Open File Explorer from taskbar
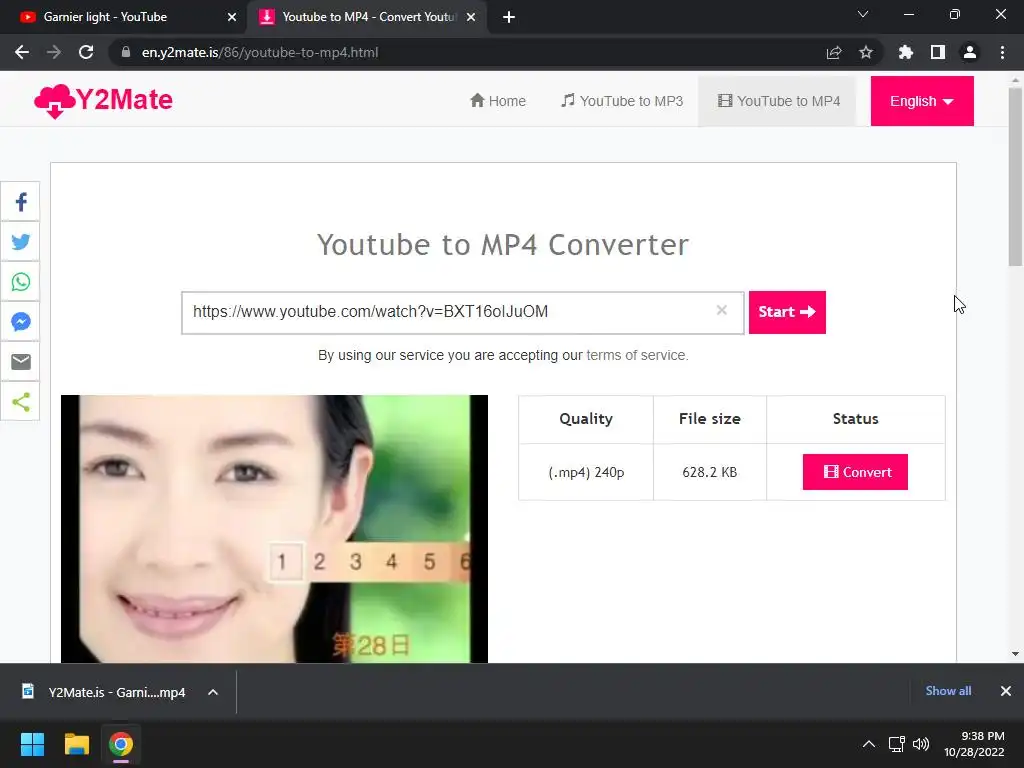The image size is (1024, 768). coord(76,744)
